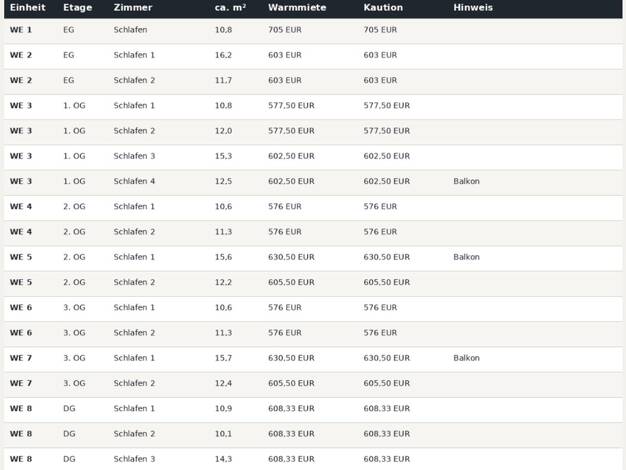Click the 'Etage' column header

click(77, 8)
